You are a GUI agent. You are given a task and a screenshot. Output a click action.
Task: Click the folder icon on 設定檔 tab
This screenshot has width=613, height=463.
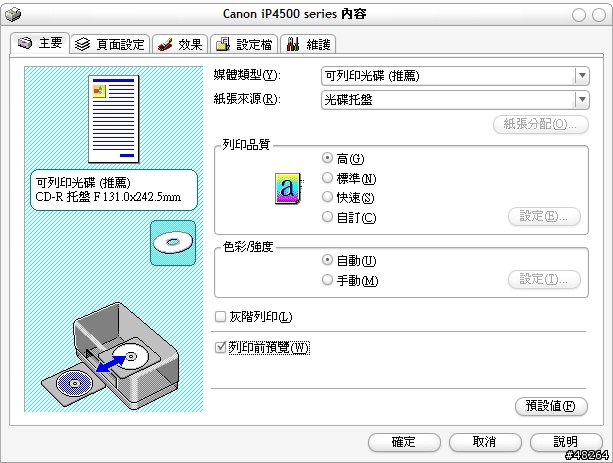tap(223, 44)
